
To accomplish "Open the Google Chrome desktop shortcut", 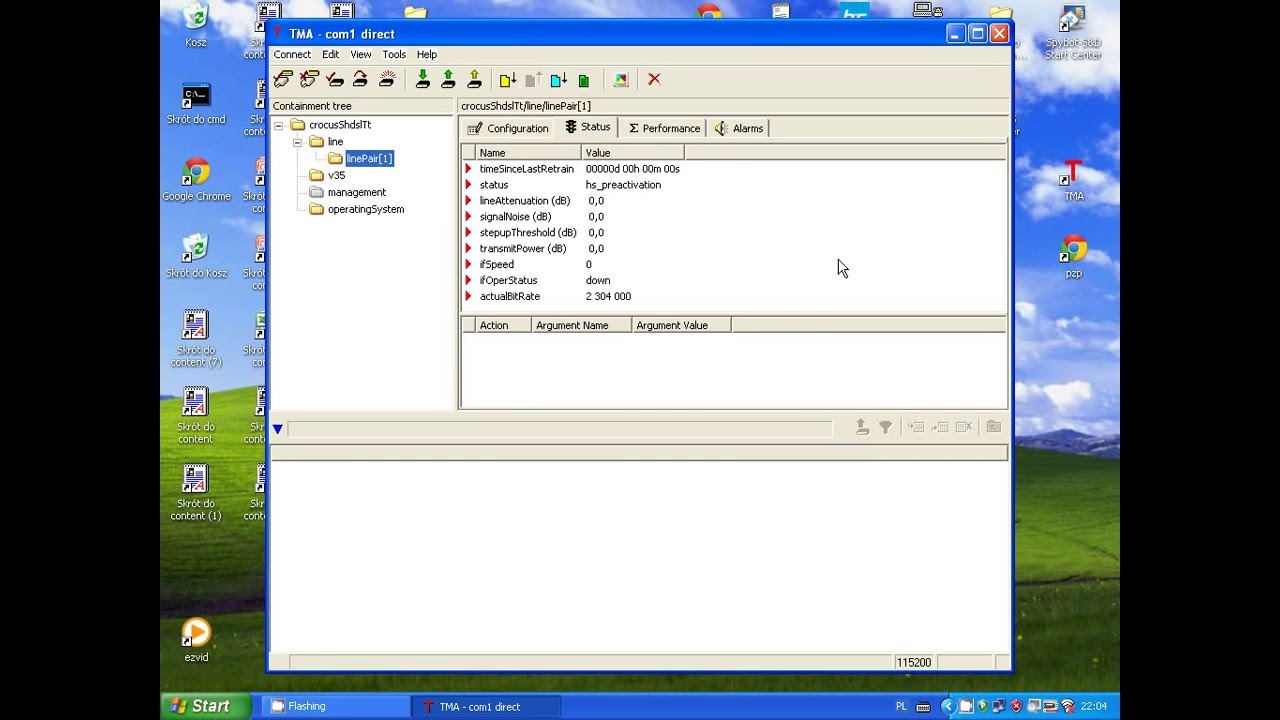I will click(x=196, y=179).
